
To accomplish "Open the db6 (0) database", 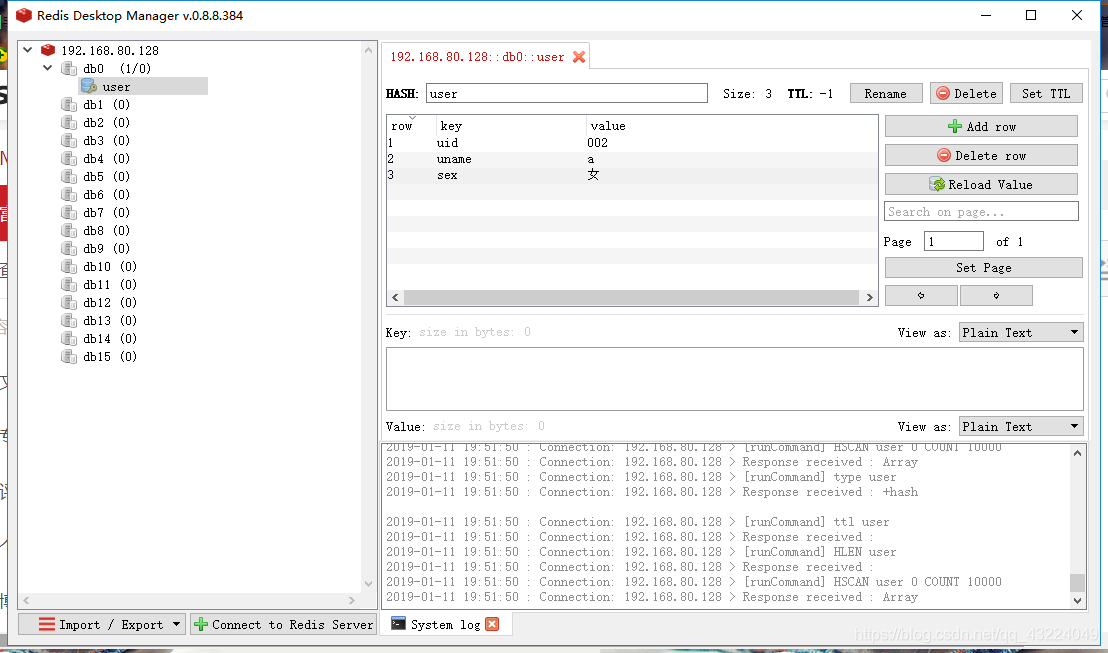I will pyautogui.click(x=106, y=194).
